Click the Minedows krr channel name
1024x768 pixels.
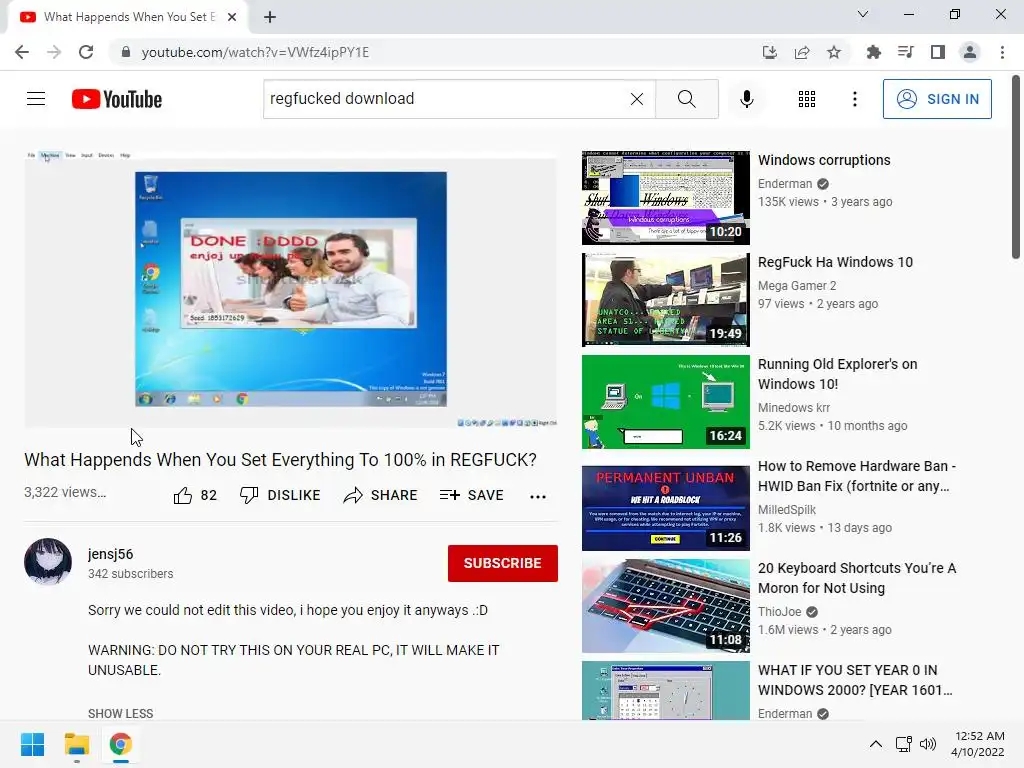(x=793, y=408)
